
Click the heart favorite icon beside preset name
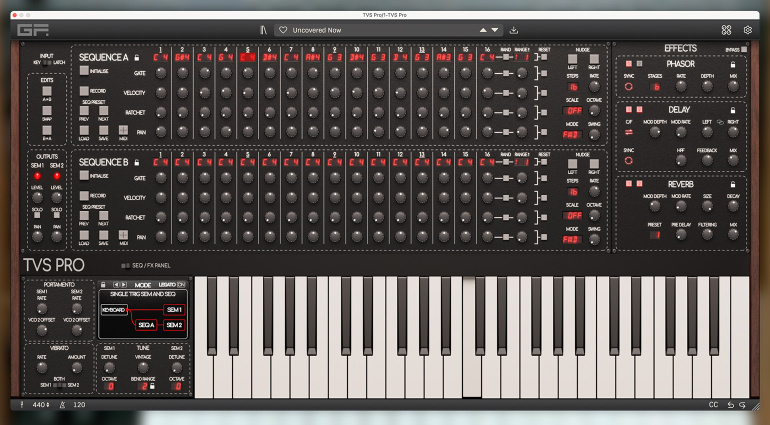point(283,30)
